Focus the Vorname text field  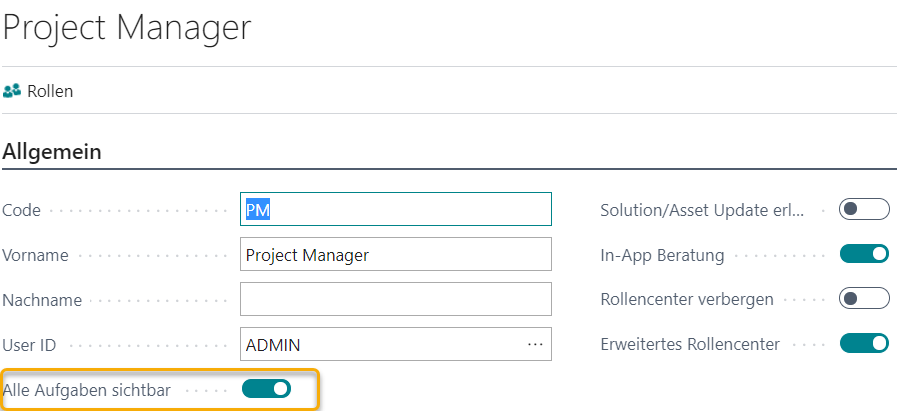pos(396,255)
